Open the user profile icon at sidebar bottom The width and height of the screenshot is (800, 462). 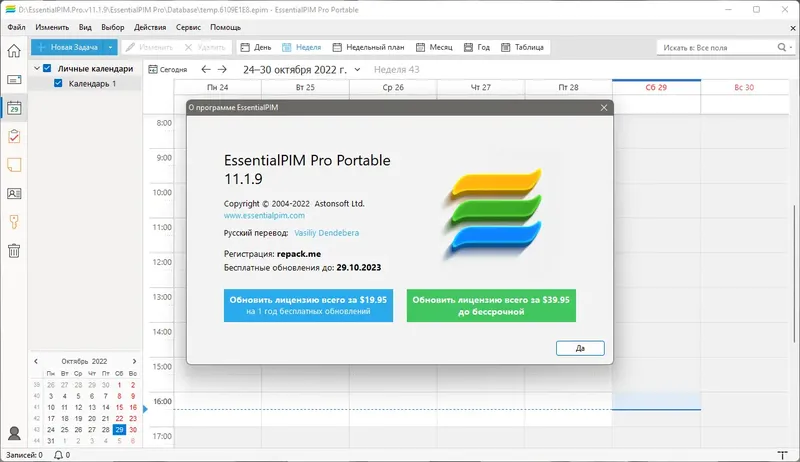tap(14, 433)
